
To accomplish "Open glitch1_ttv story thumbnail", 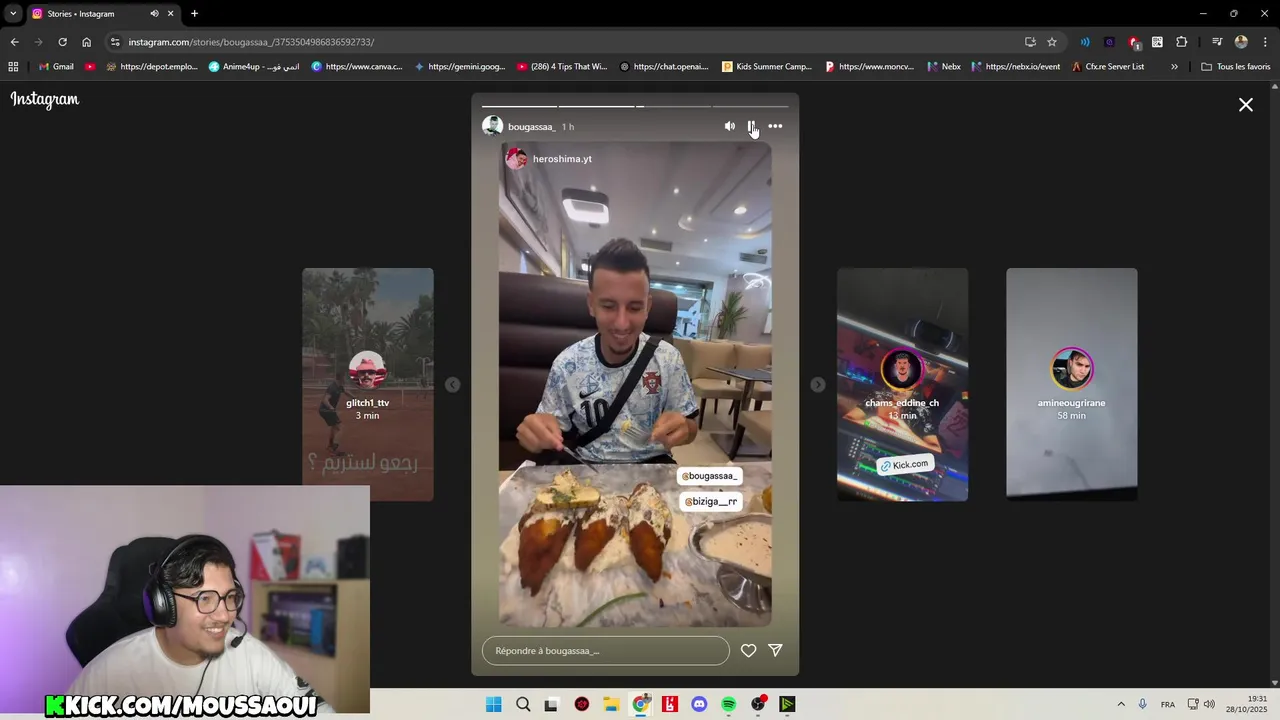I will (368, 384).
